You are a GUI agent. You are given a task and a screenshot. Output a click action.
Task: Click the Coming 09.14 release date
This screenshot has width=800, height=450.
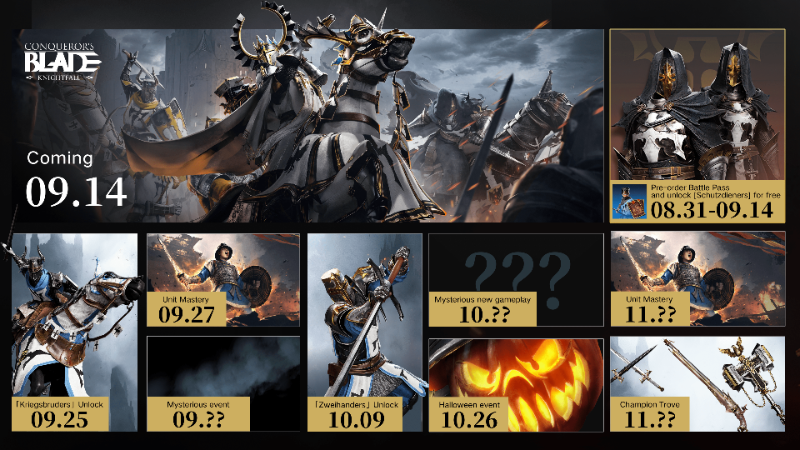[x=76, y=179]
